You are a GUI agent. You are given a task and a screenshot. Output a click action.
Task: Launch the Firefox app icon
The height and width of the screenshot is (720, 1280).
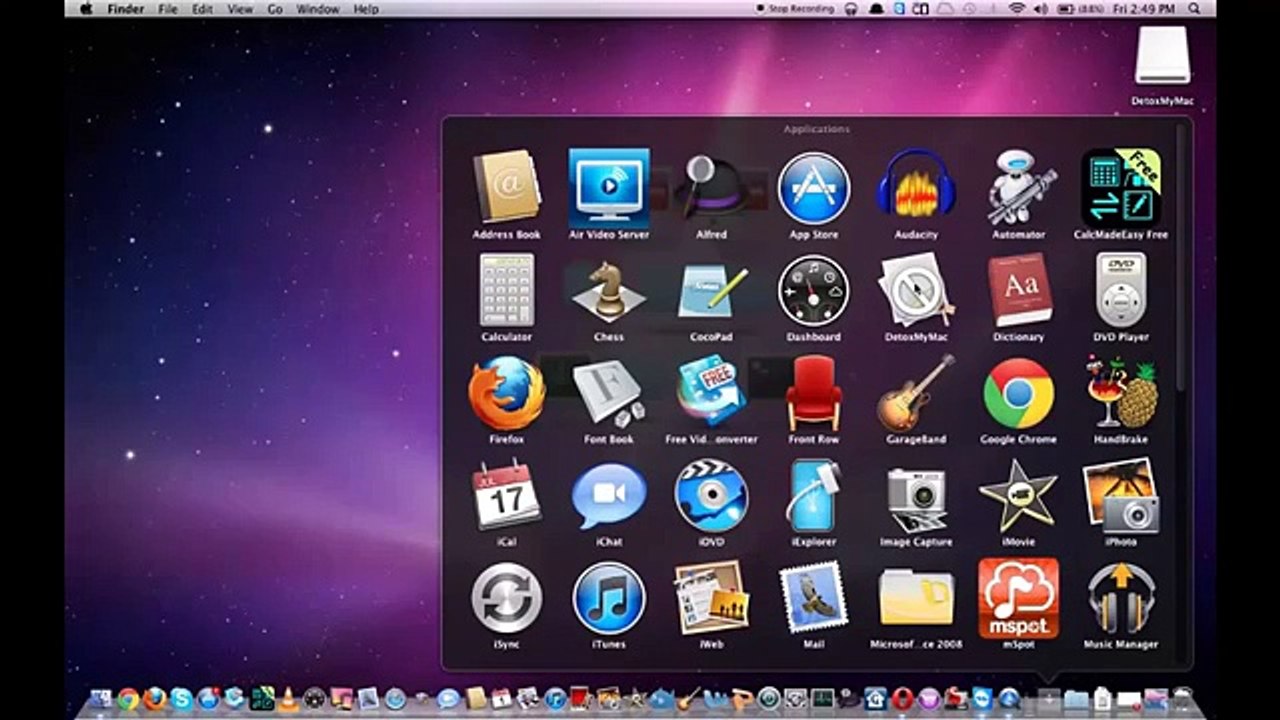pyautogui.click(x=507, y=393)
